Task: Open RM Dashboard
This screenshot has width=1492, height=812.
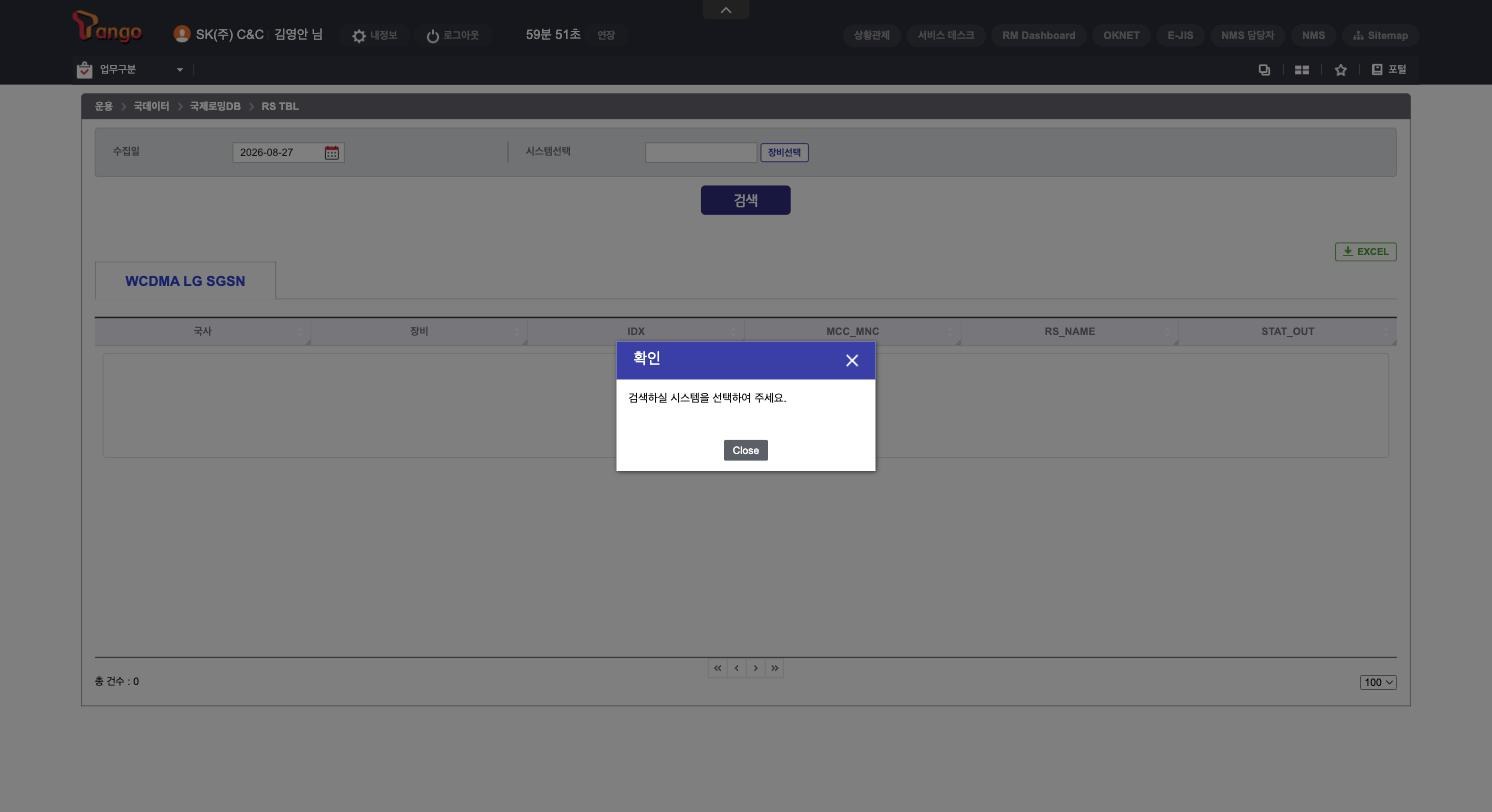Action: (x=1039, y=35)
